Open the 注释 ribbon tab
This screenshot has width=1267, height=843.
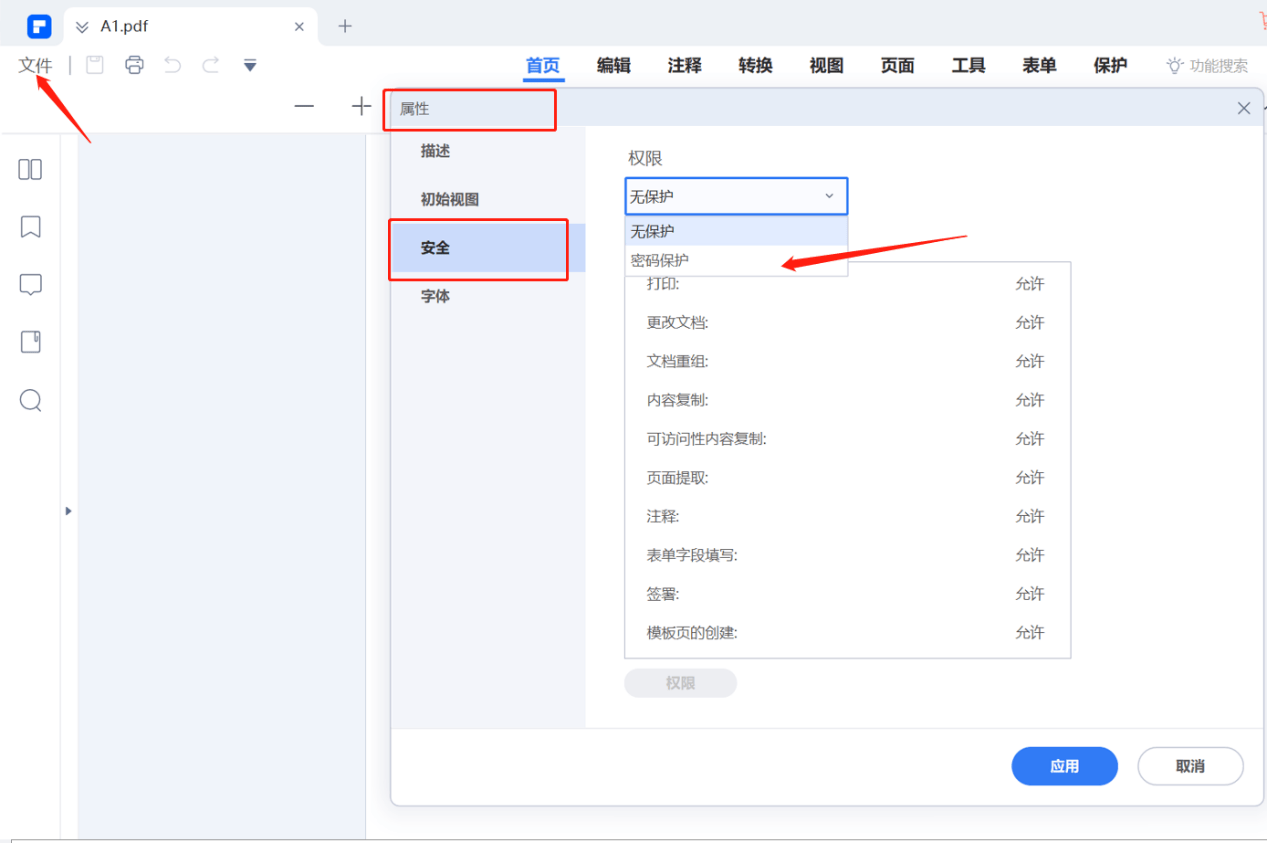[685, 66]
